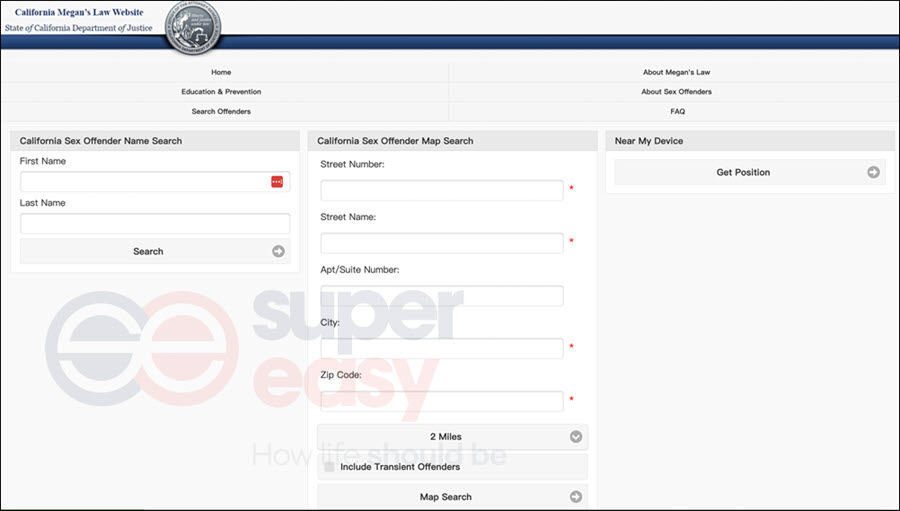This screenshot has height=511, width=900.
Task: Click State of California Department of Justice text
Action: pyautogui.click(x=79, y=28)
